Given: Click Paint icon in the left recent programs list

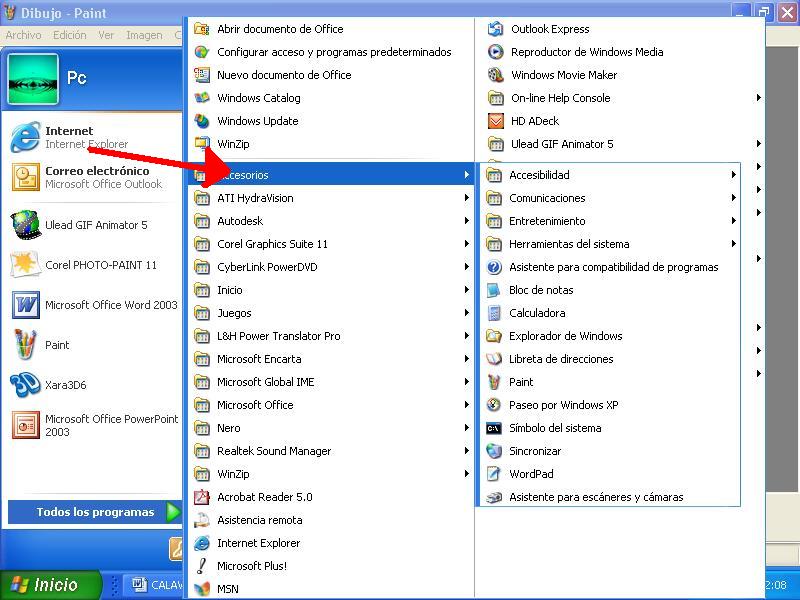Looking at the screenshot, I should pos(25,344).
